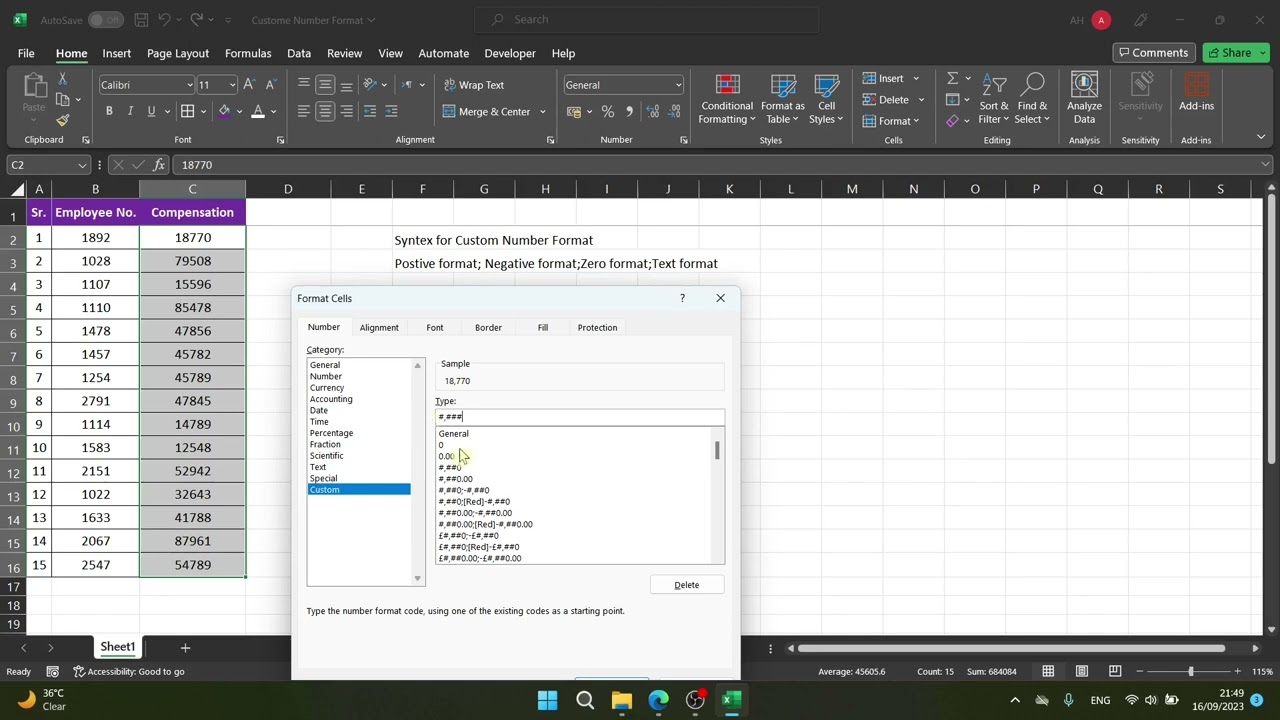Click the Format Painter brush icon
Screen dimensions: 1280x720
click(62, 120)
